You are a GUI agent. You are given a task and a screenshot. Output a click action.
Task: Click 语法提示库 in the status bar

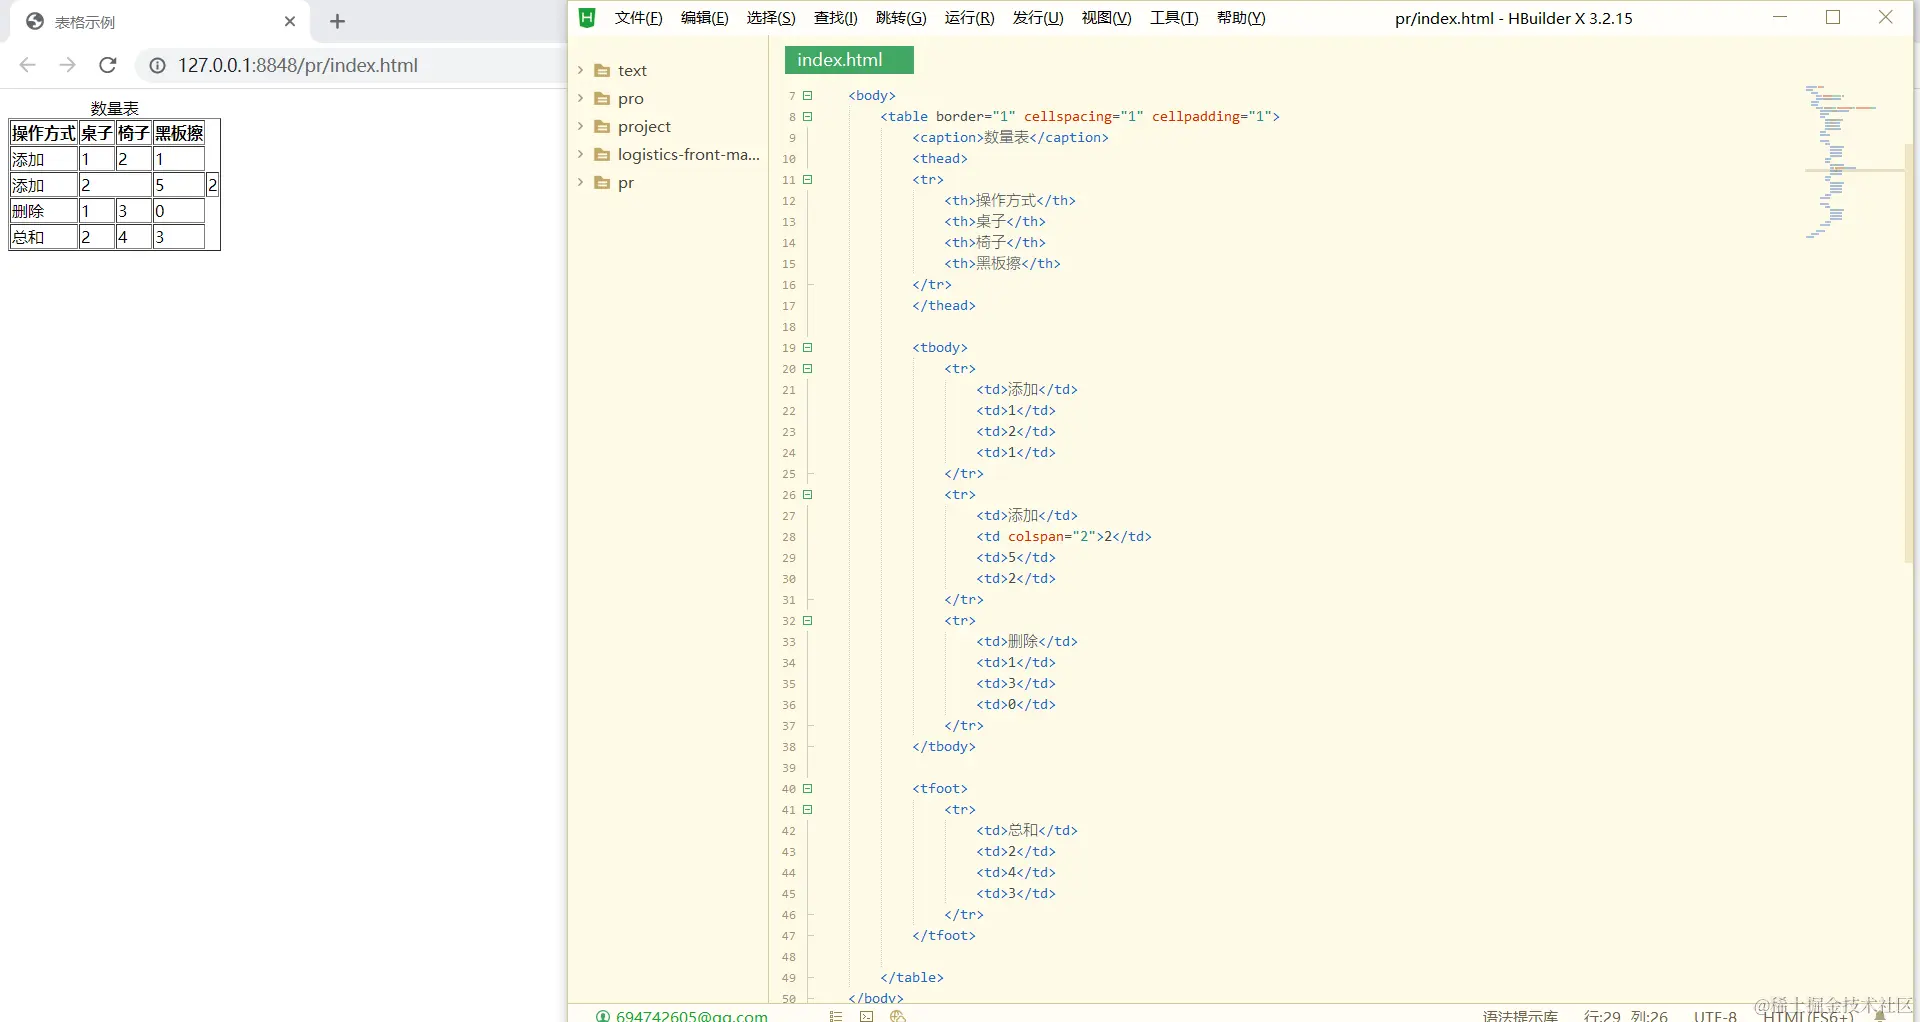(x=1520, y=1016)
